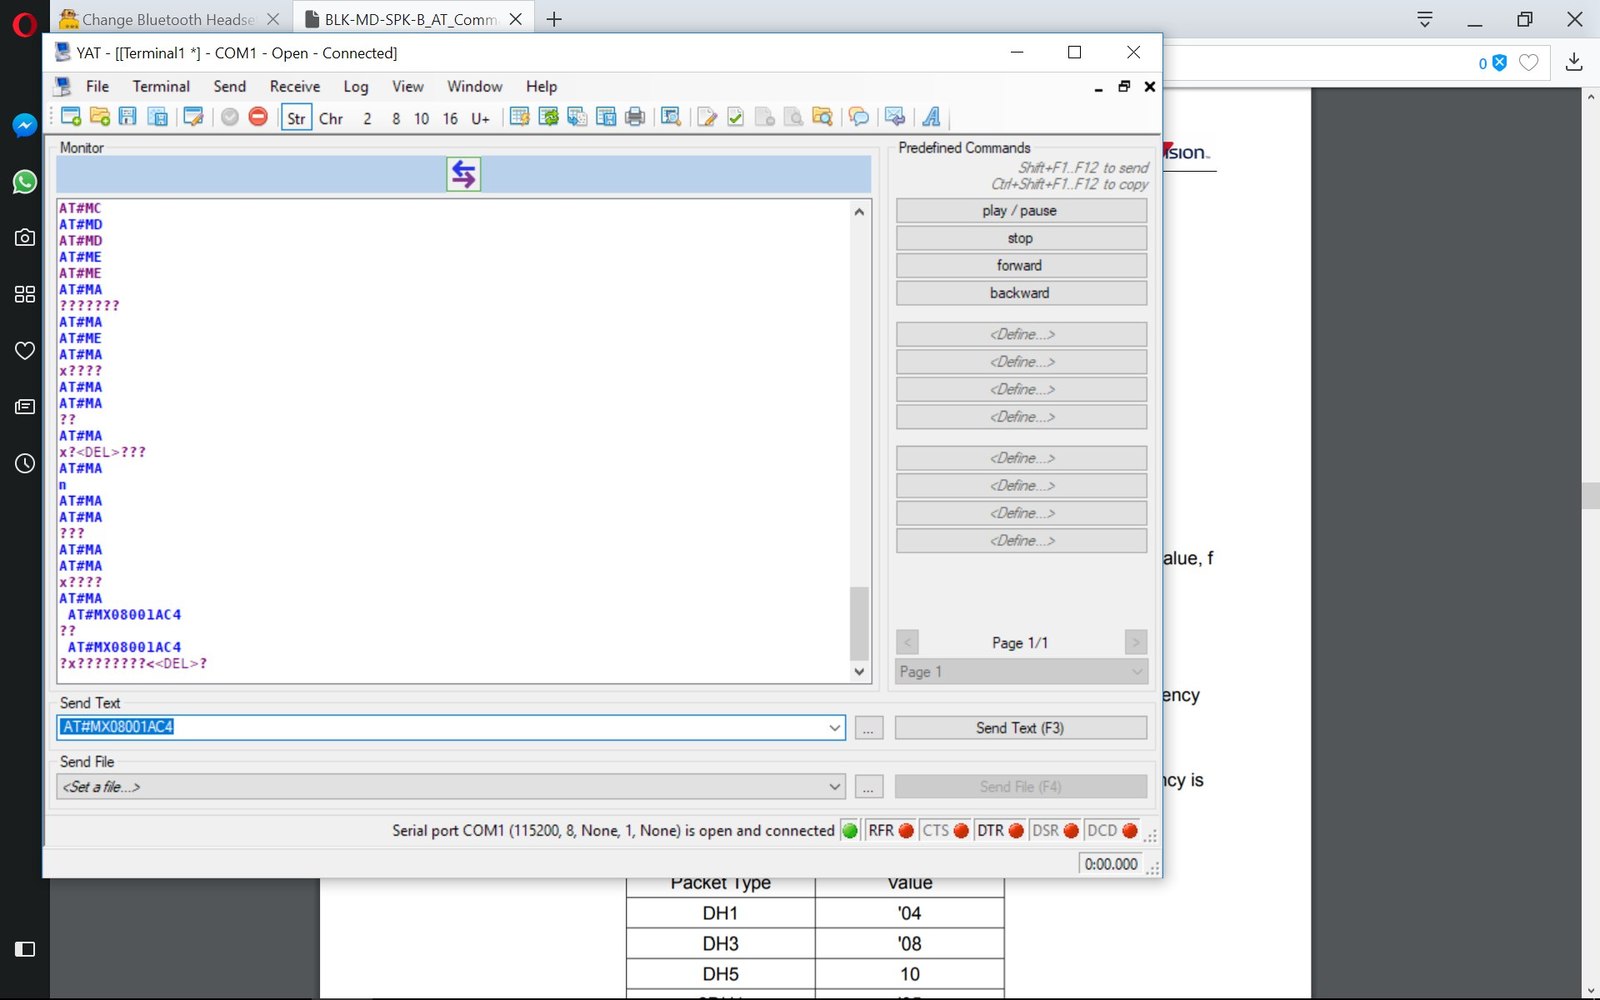Toggle Str string radix display
The height and width of the screenshot is (1000, 1600).
[296, 118]
